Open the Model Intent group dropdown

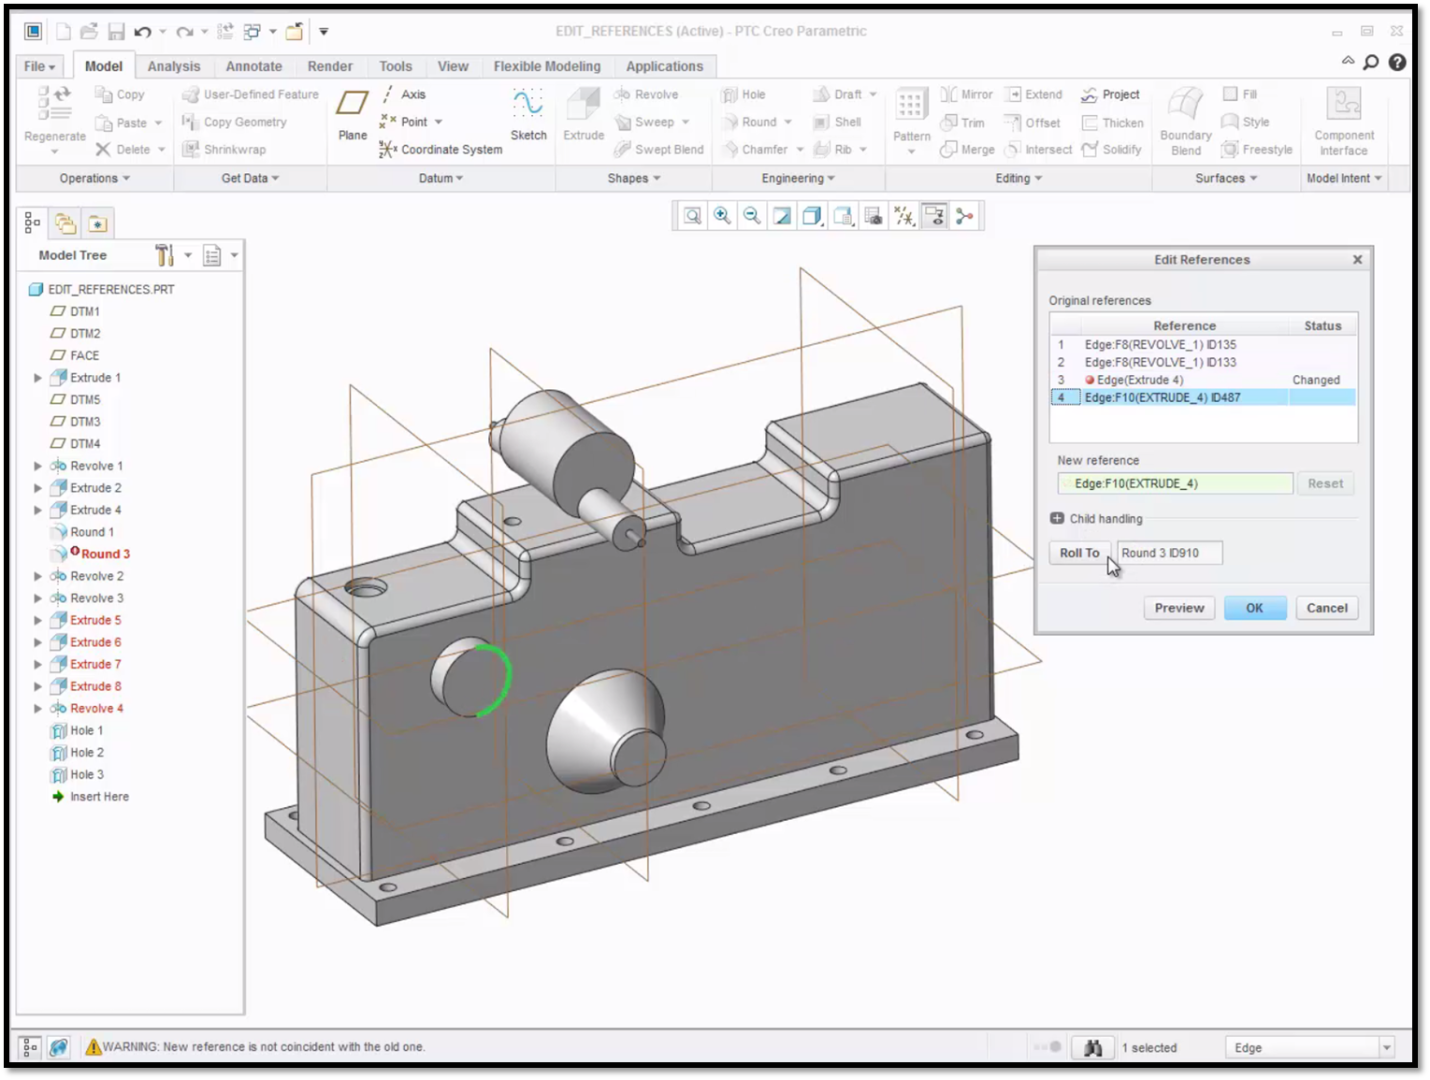point(1344,178)
